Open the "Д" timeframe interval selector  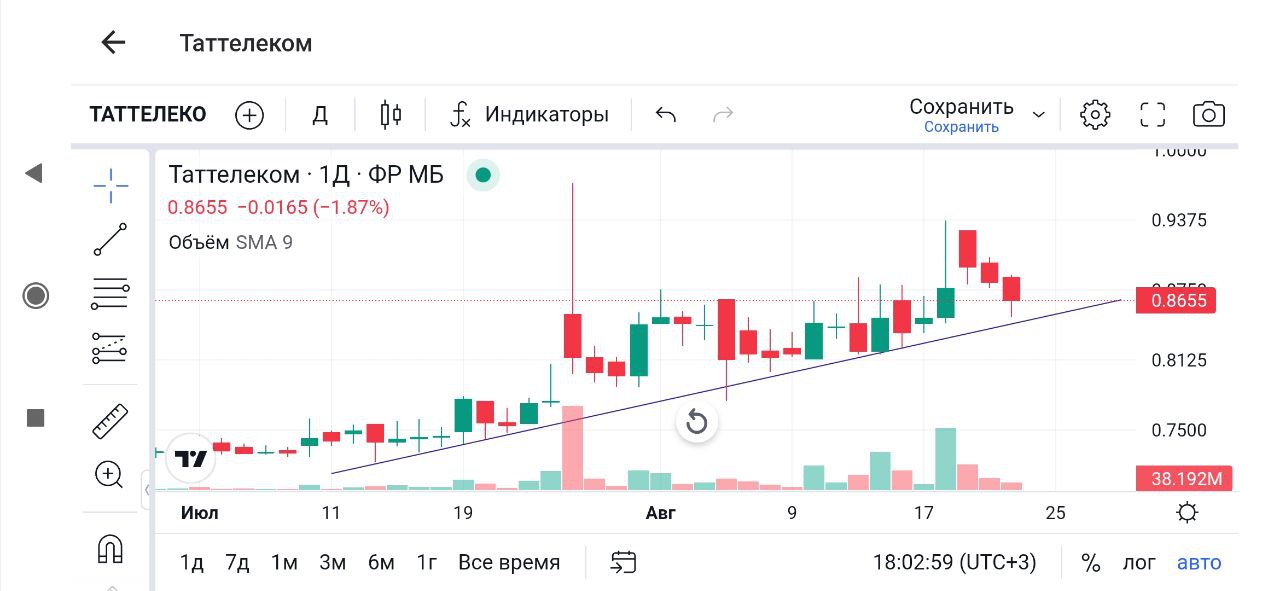[x=320, y=115]
